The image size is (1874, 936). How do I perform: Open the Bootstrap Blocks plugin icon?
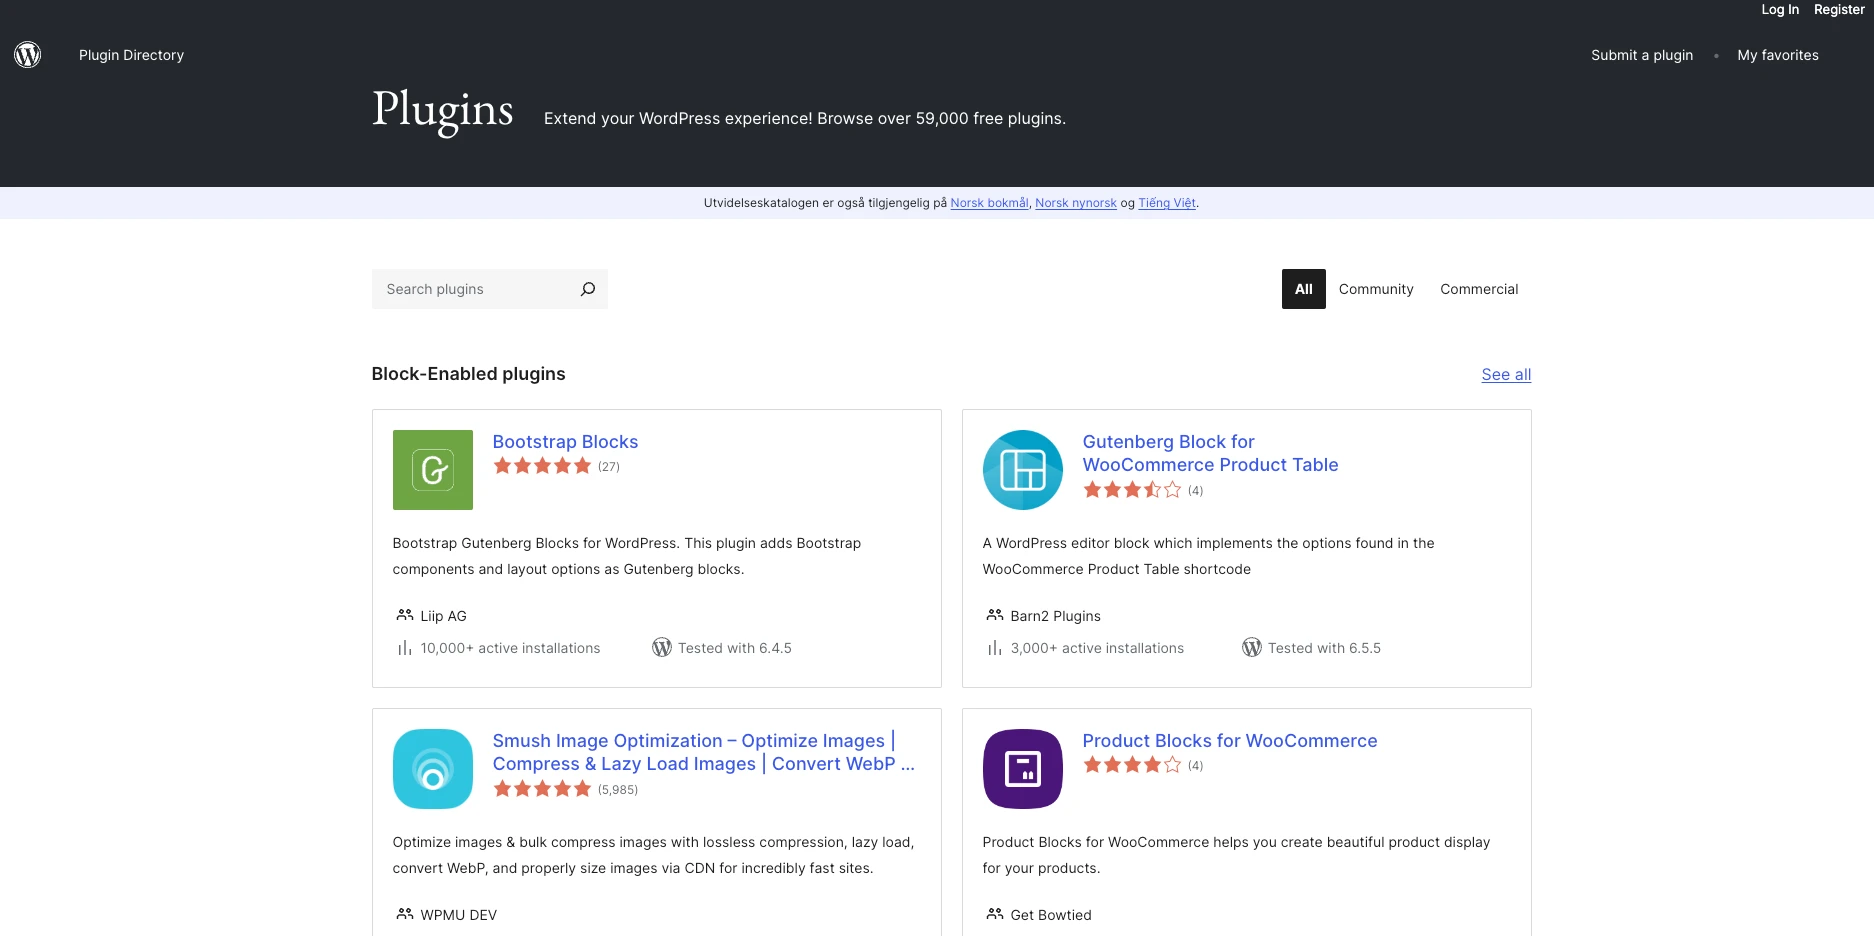[x=433, y=470]
